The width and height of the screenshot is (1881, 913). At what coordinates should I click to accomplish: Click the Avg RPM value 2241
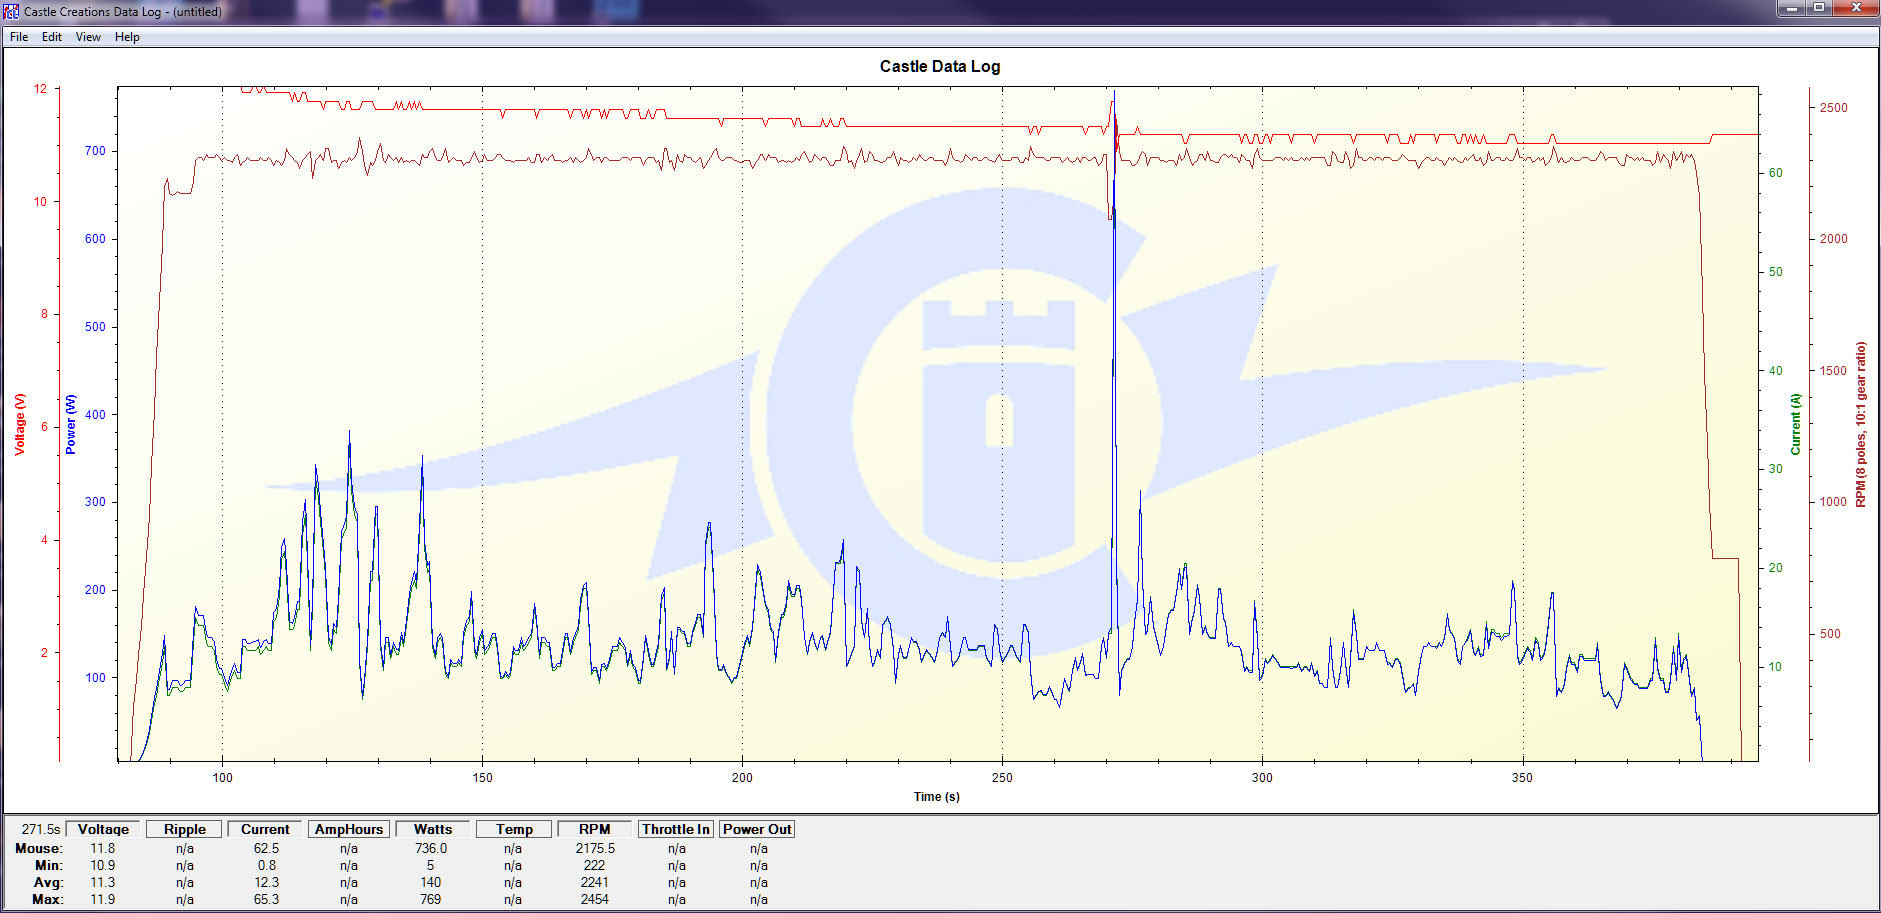coord(595,882)
